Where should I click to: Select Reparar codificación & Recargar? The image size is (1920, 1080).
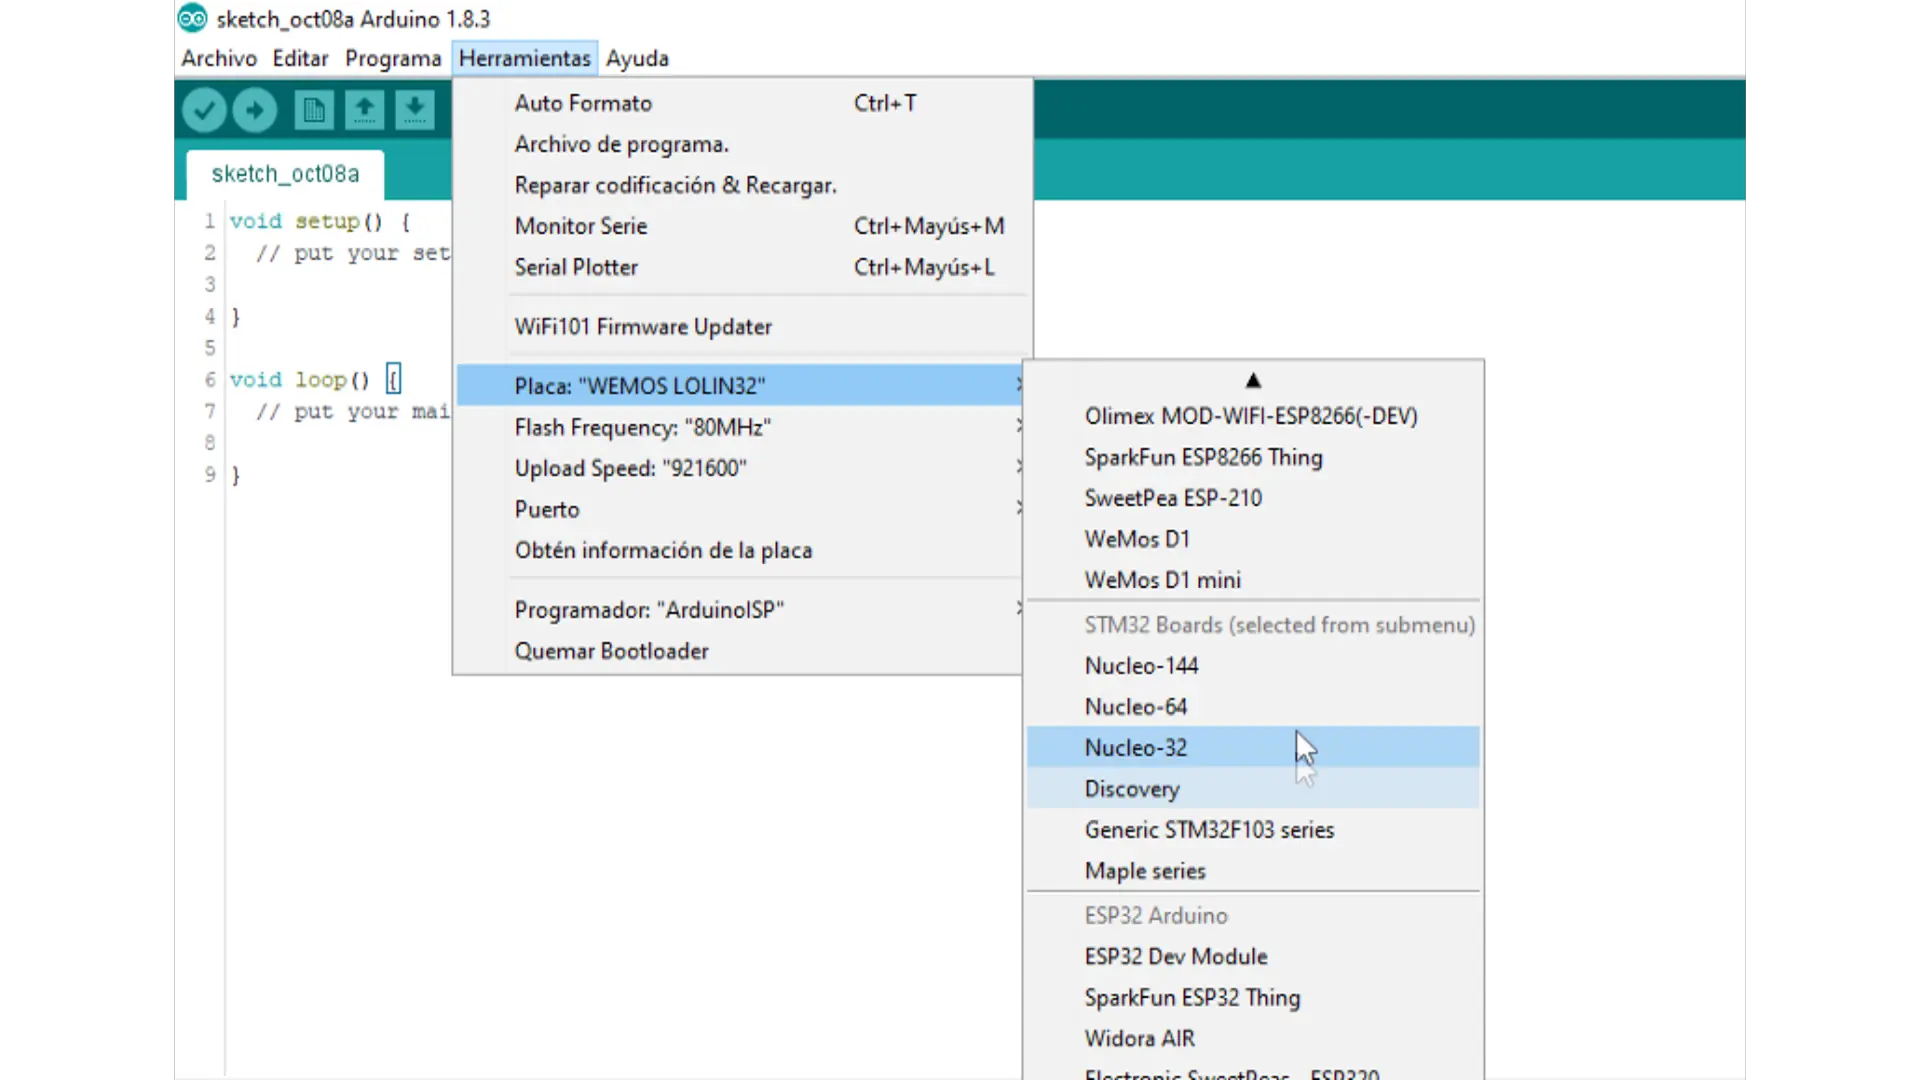coord(742,185)
